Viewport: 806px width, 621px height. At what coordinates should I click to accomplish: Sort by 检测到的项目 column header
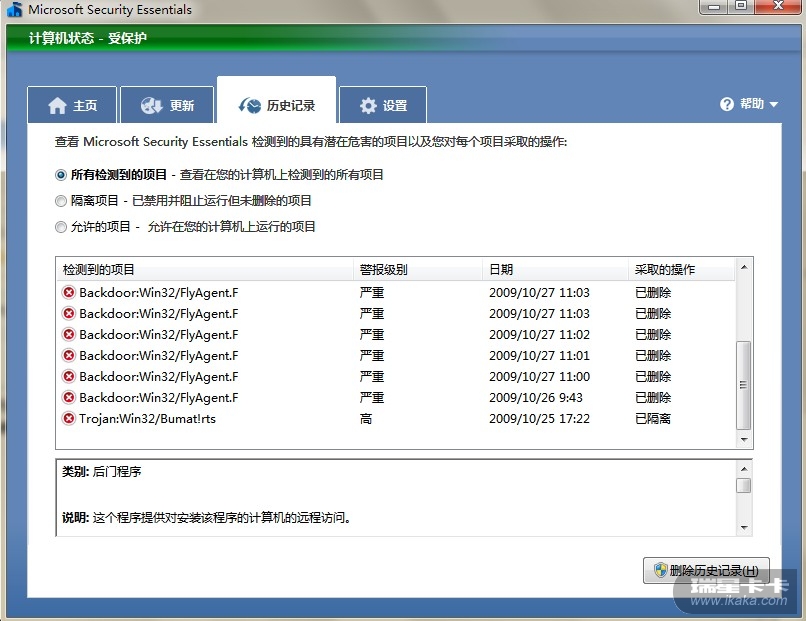[x=205, y=269]
